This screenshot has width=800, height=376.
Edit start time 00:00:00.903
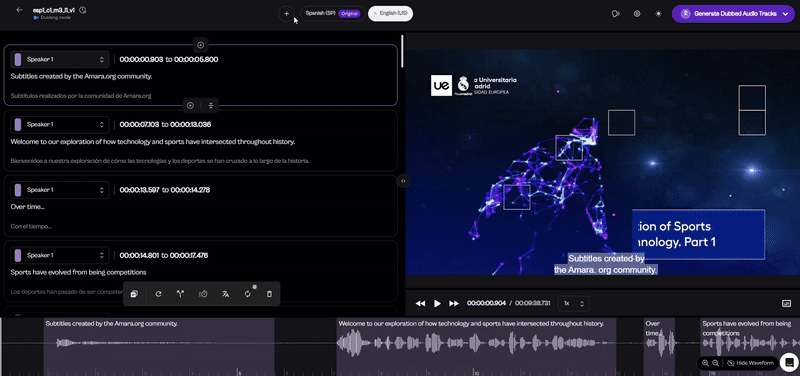141,60
